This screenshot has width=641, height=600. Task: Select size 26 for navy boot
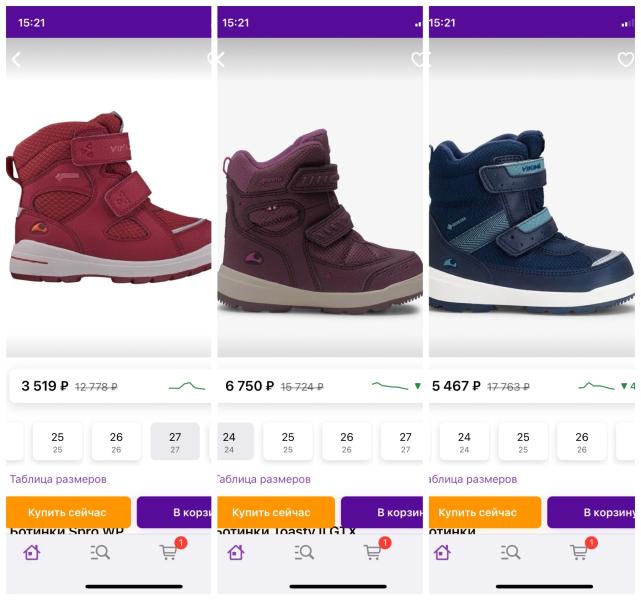pos(582,442)
